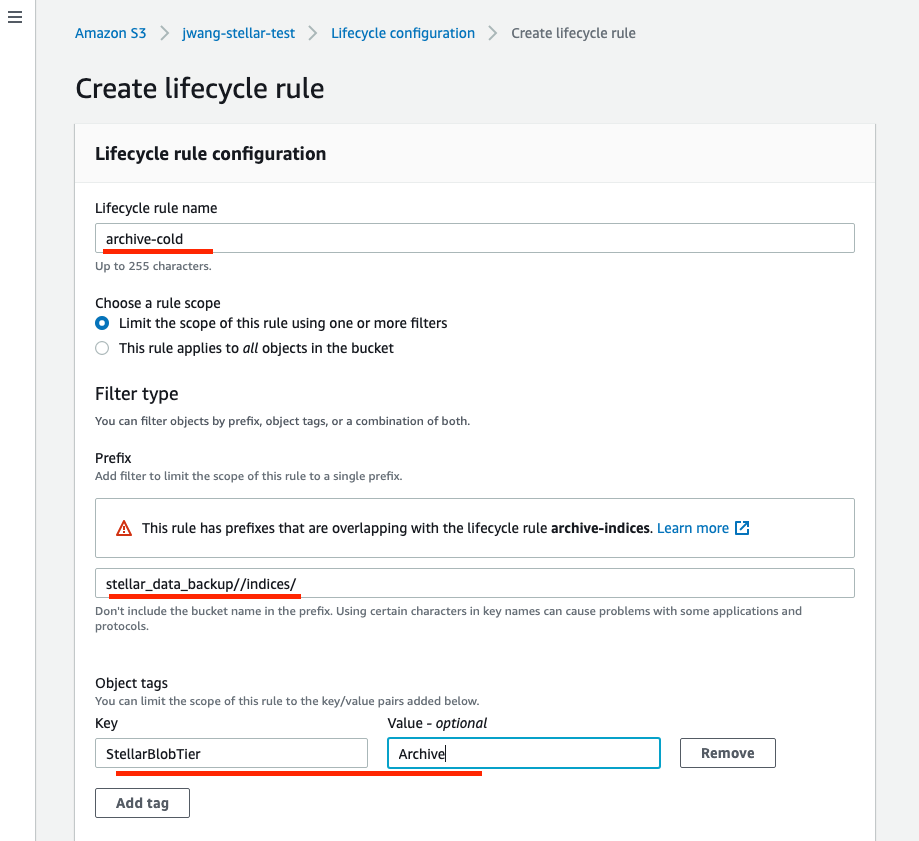Click the chevron after Amazon S3 breadcrumb

164,33
